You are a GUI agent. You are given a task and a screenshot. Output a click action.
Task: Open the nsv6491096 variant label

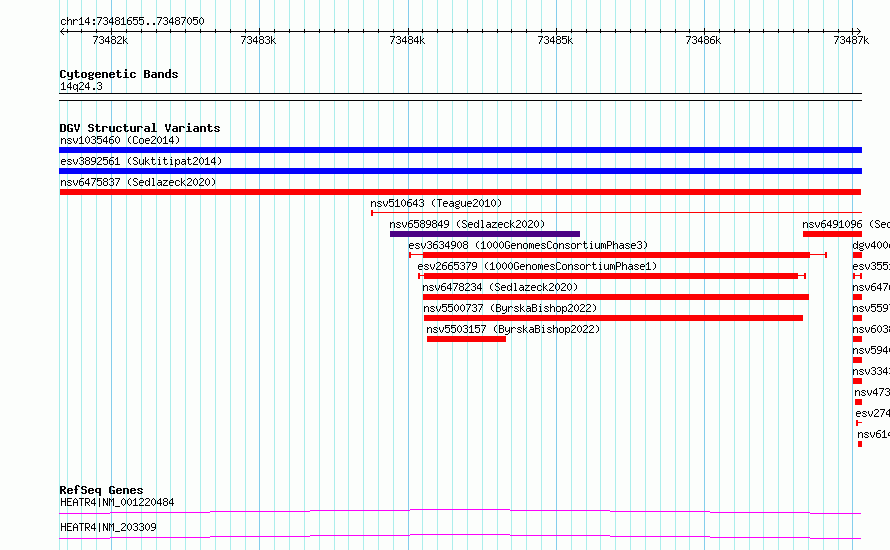coord(846,224)
